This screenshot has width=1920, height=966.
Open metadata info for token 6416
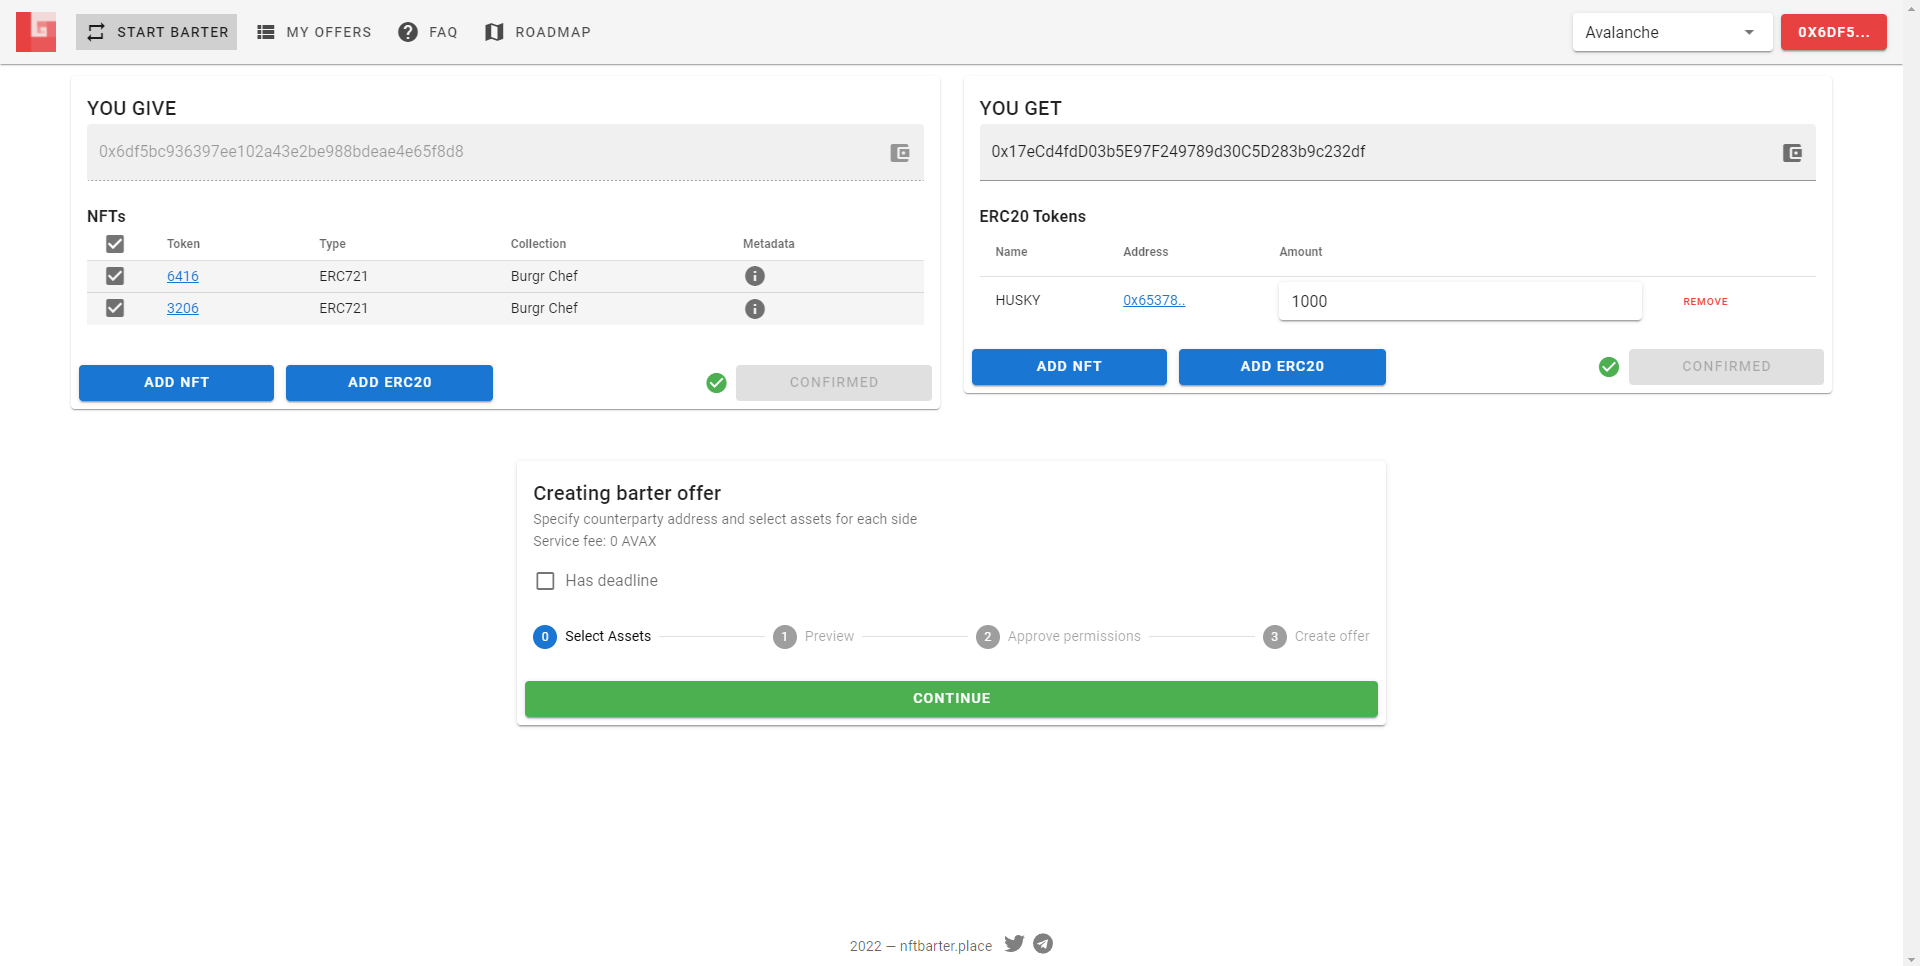(x=755, y=276)
